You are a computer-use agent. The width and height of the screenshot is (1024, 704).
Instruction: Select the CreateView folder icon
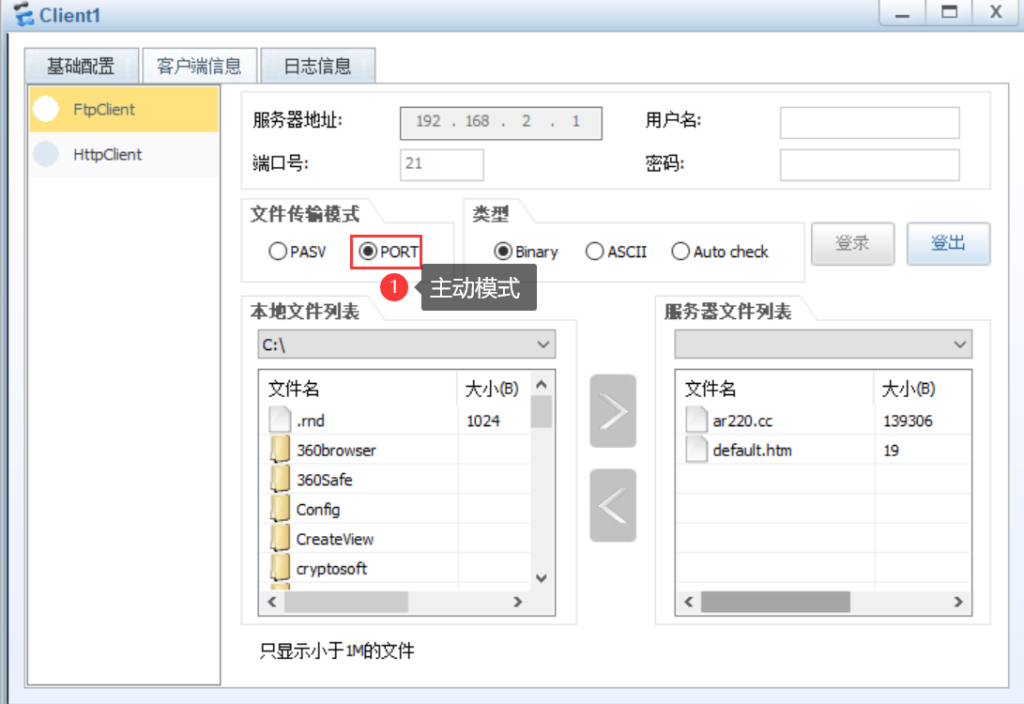[280, 539]
